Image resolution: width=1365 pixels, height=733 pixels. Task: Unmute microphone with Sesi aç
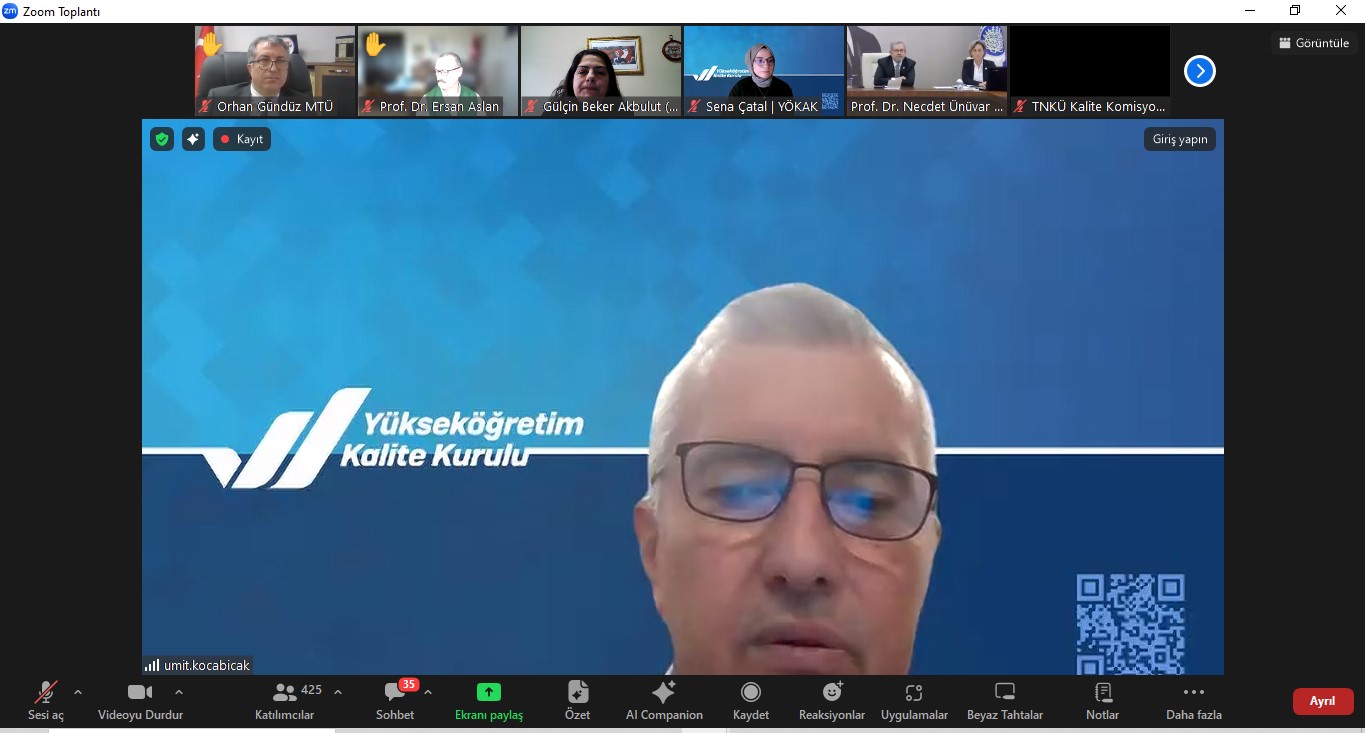46,693
